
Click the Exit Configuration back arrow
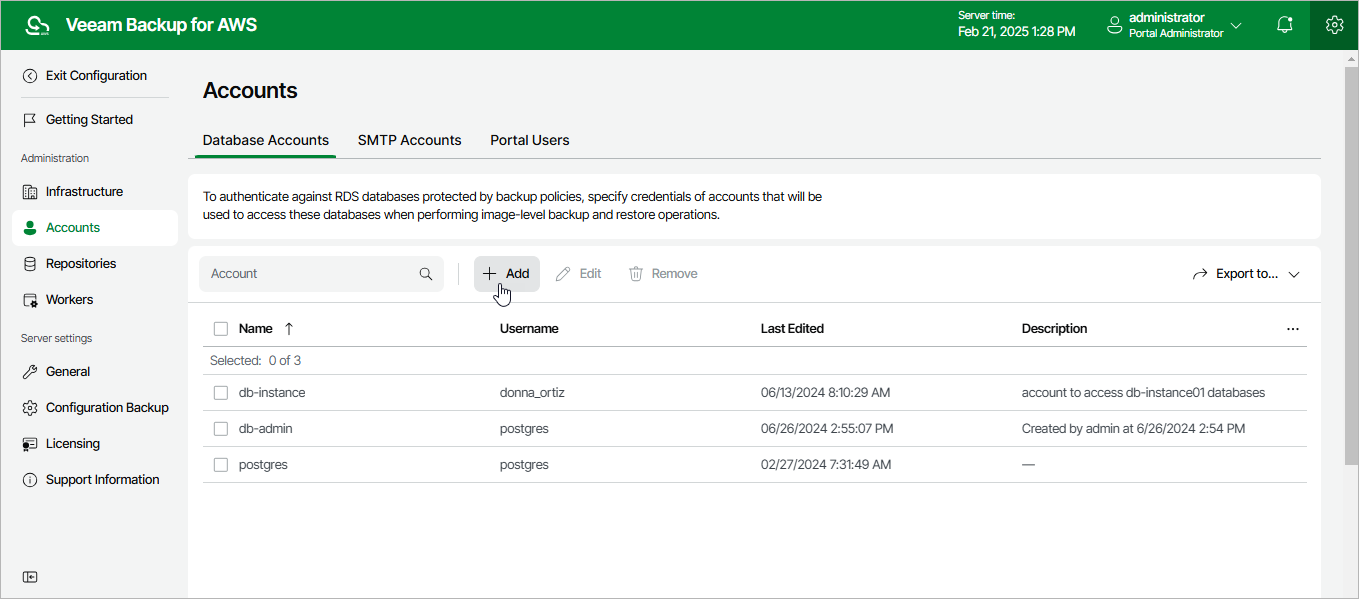coord(30,76)
